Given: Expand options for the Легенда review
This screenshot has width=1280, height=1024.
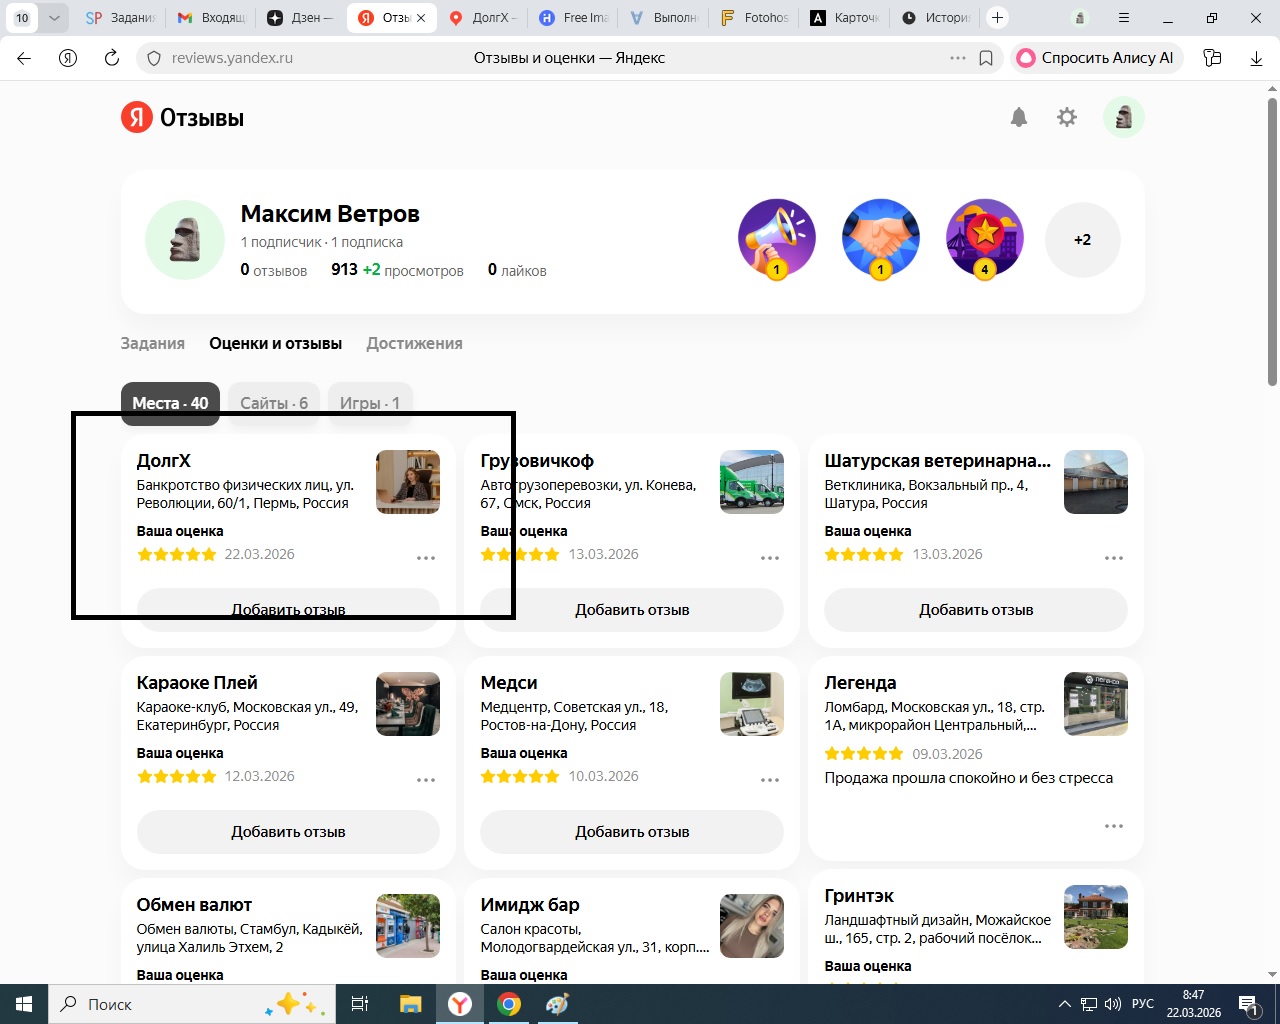Looking at the screenshot, I should pyautogui.click(x=1114, y=826).
